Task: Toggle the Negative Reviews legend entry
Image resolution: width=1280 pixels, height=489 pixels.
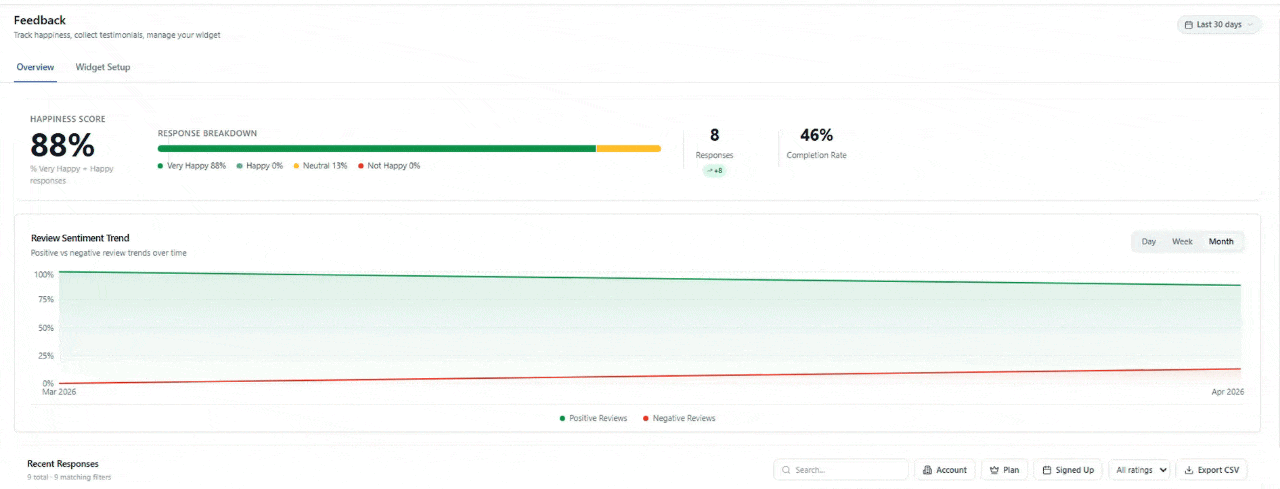Action: pyautogui.click(x=679, y=418)
